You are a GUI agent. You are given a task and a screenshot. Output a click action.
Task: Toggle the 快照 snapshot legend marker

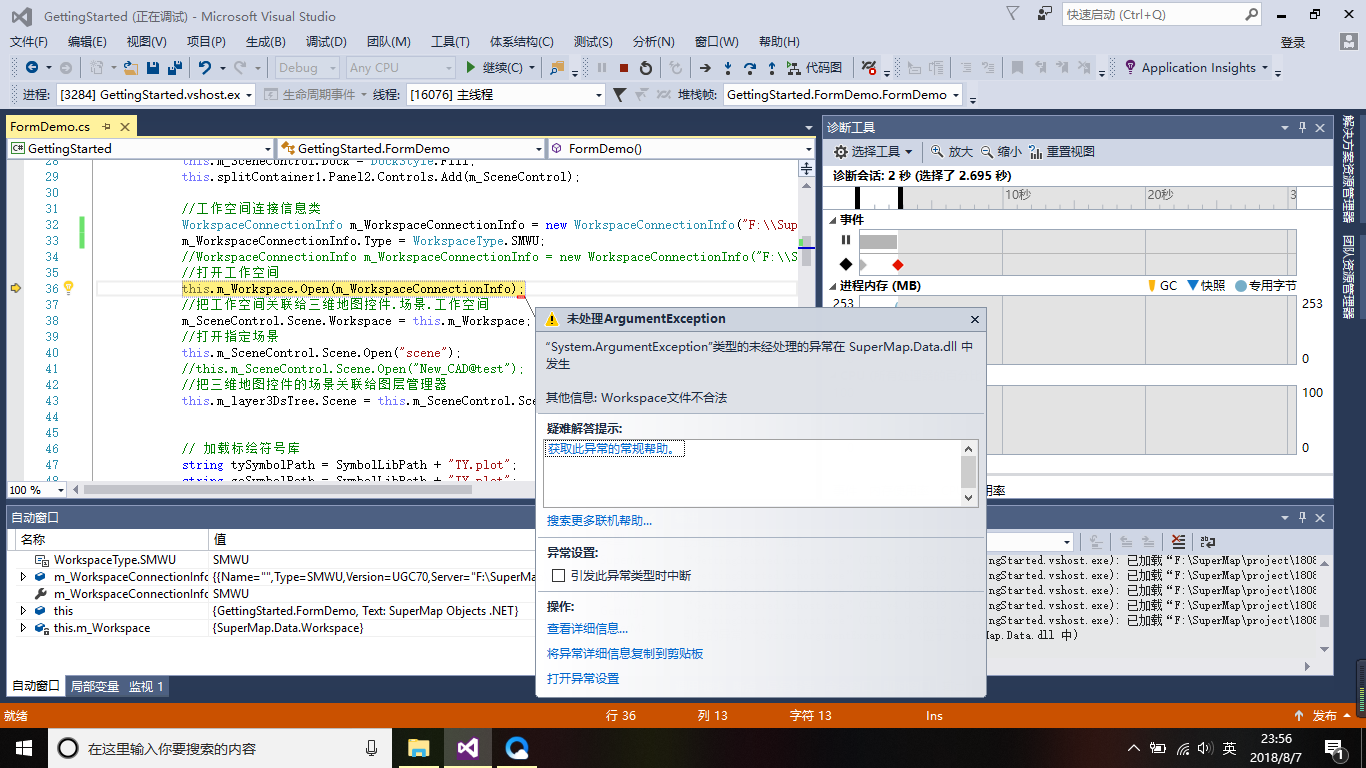tap(1192, 285)
